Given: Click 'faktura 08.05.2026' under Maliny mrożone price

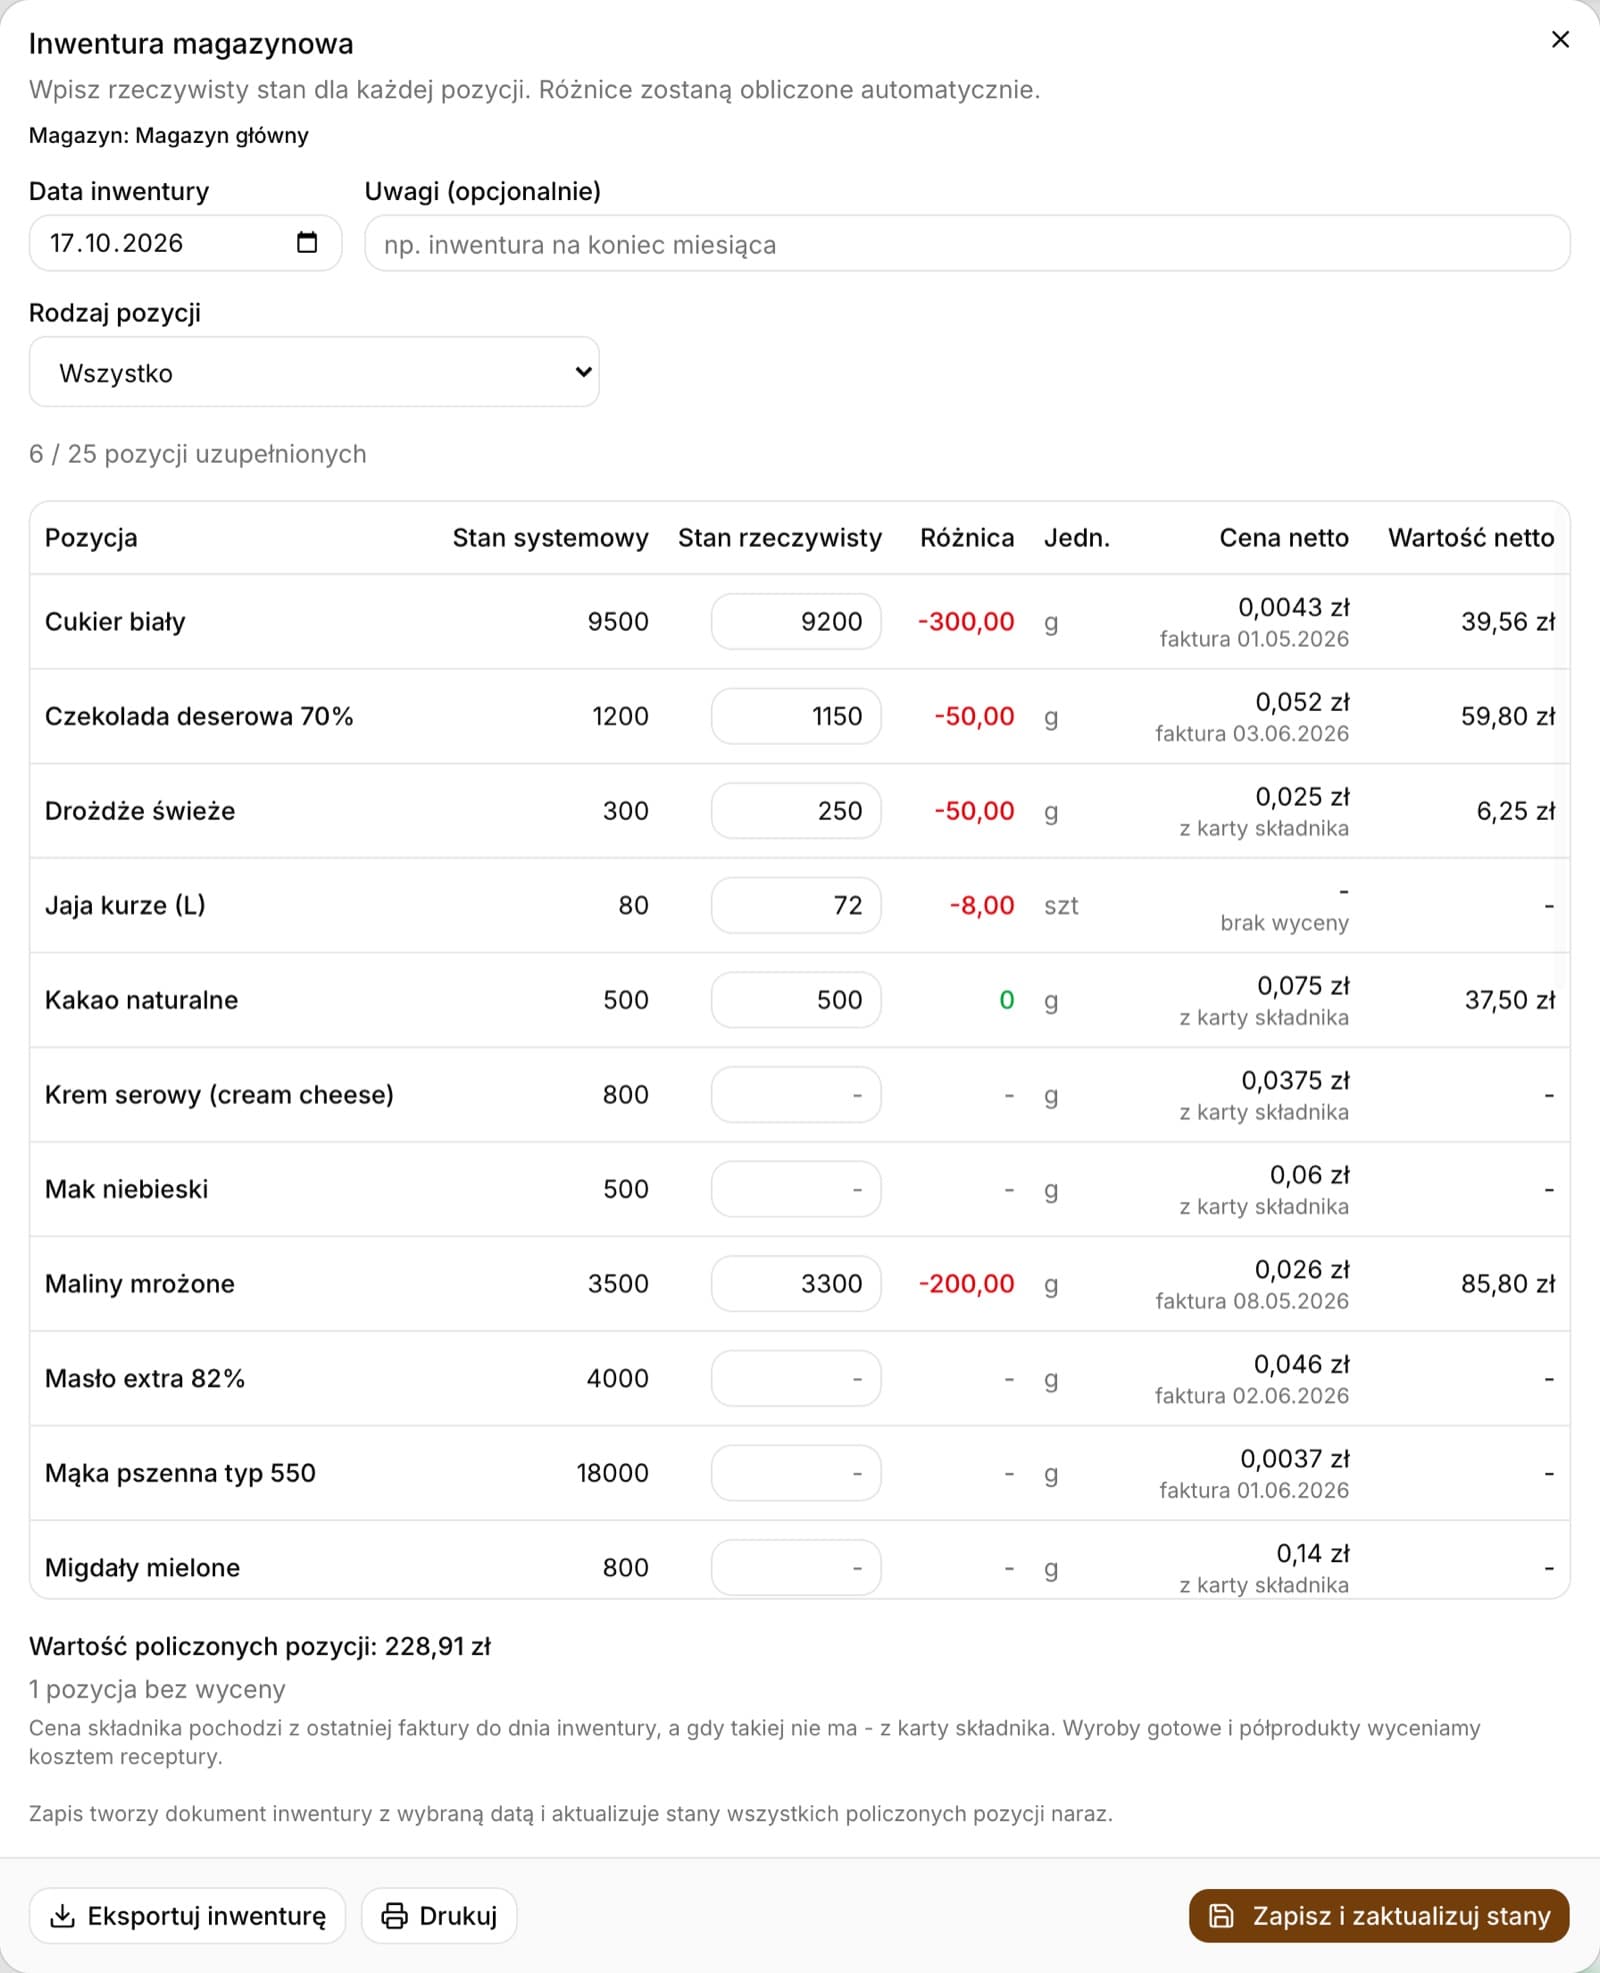Looking at the screenshot, I should (1252, 1301).
